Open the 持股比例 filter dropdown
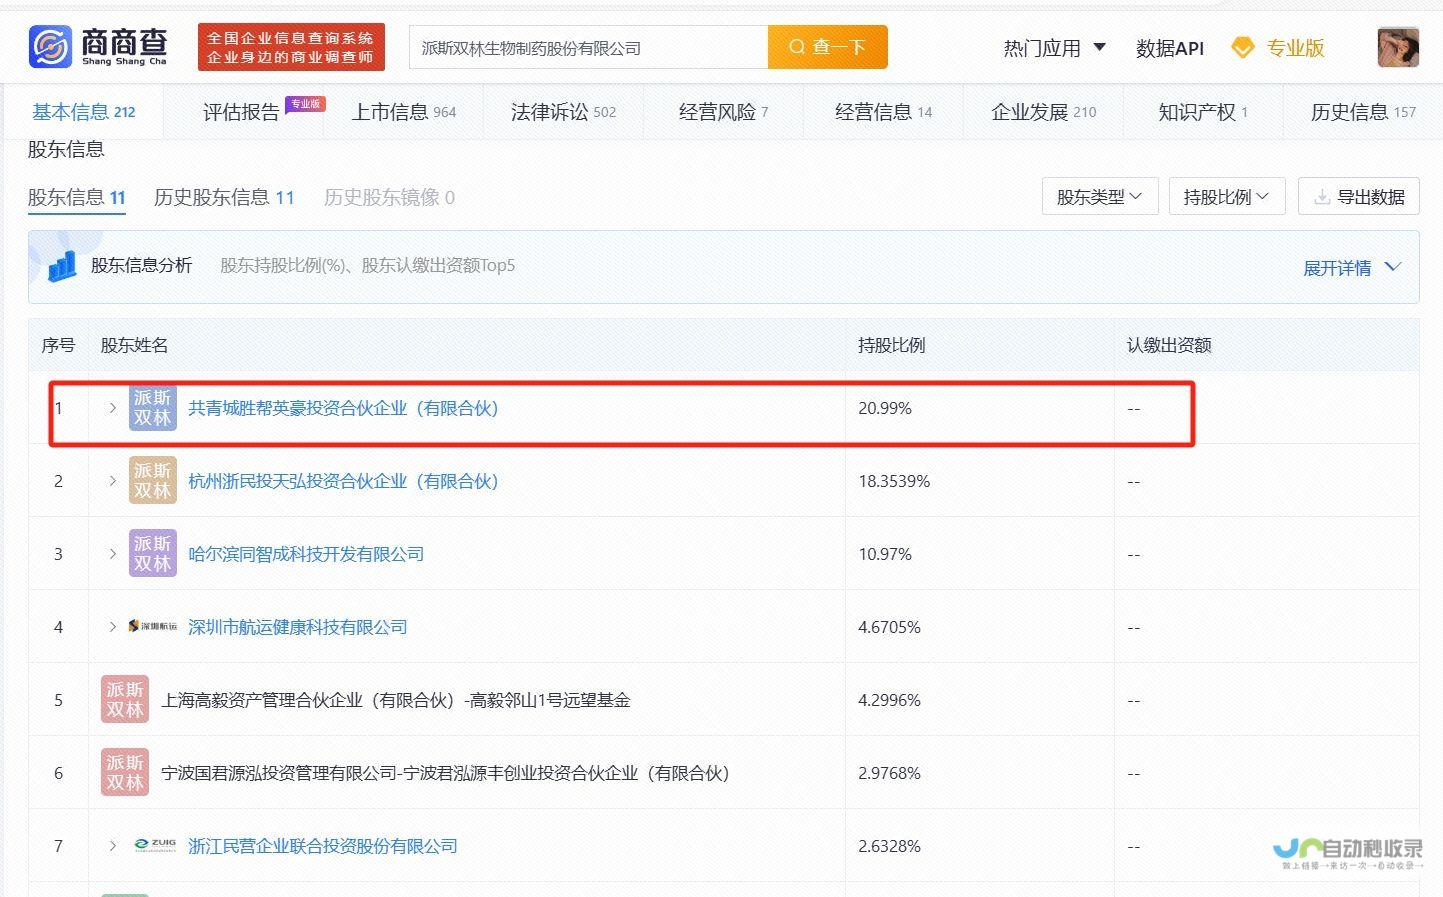The image size is (1443, 897). pos(1227,196)
